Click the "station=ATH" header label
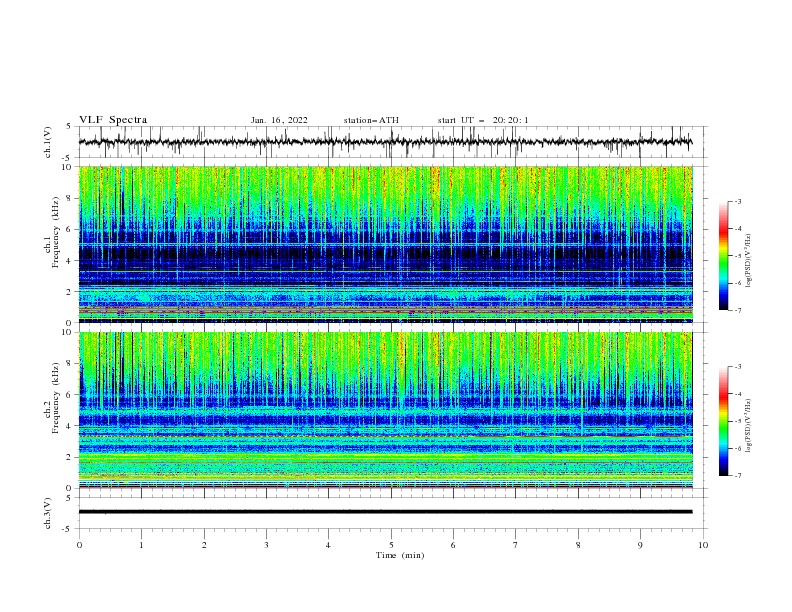This screenshot has height=612, width=792. (x=371, y=120)
